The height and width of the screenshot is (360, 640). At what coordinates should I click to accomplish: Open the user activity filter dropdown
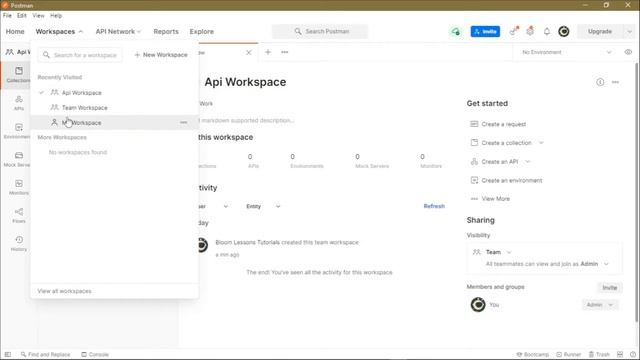point(213,207)
